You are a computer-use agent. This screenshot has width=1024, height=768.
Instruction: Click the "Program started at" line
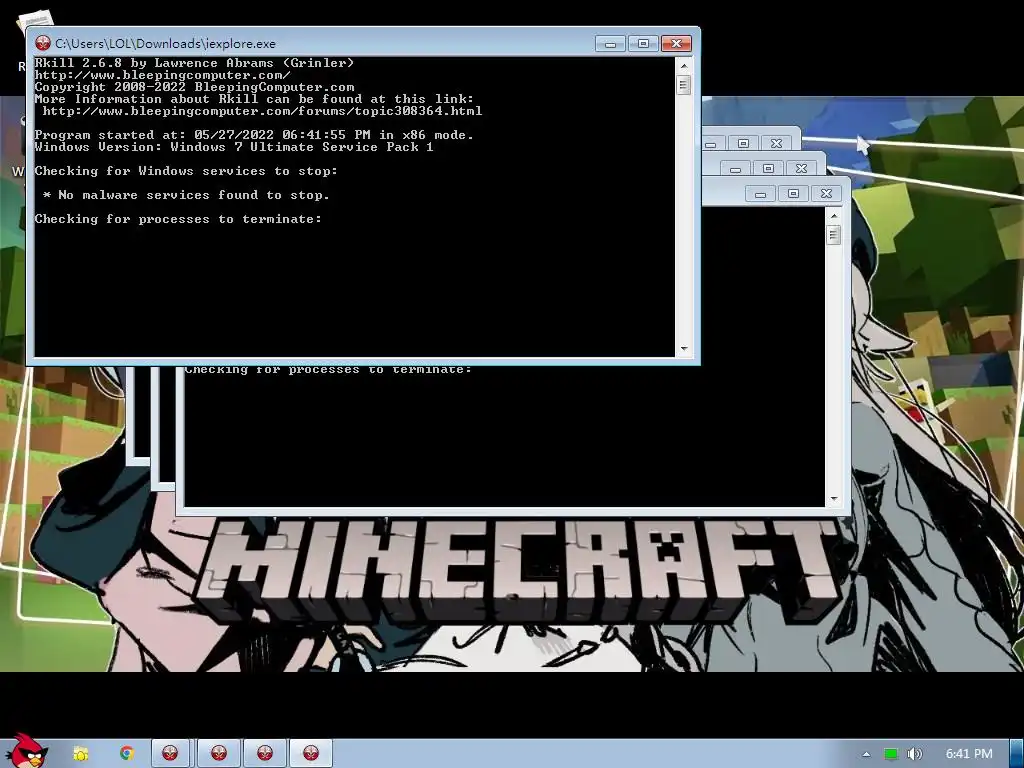254,135
